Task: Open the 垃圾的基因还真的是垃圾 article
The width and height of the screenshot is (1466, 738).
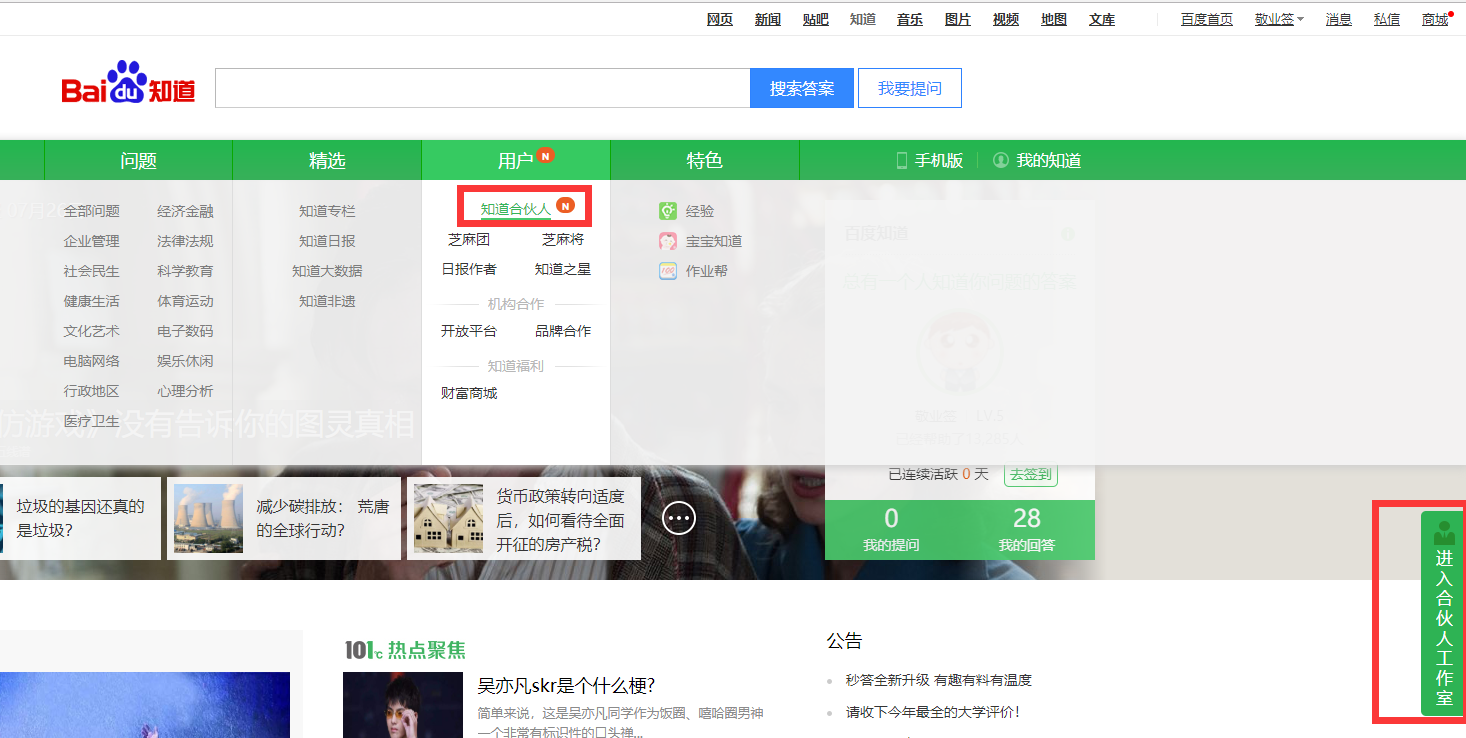Action: coord(80,518)
